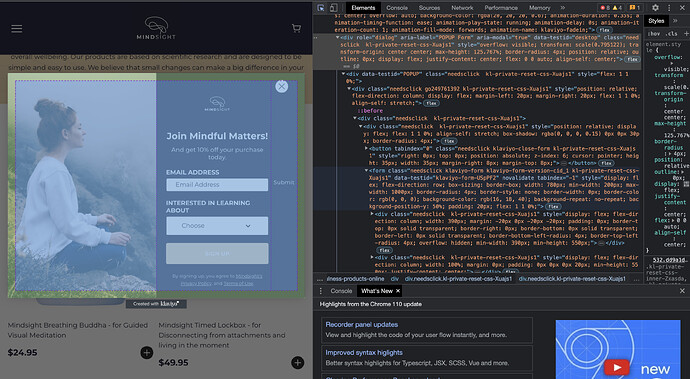690x379 pixels.
Task: Open the Memory panel tab
Action: [x=540, y=7]
